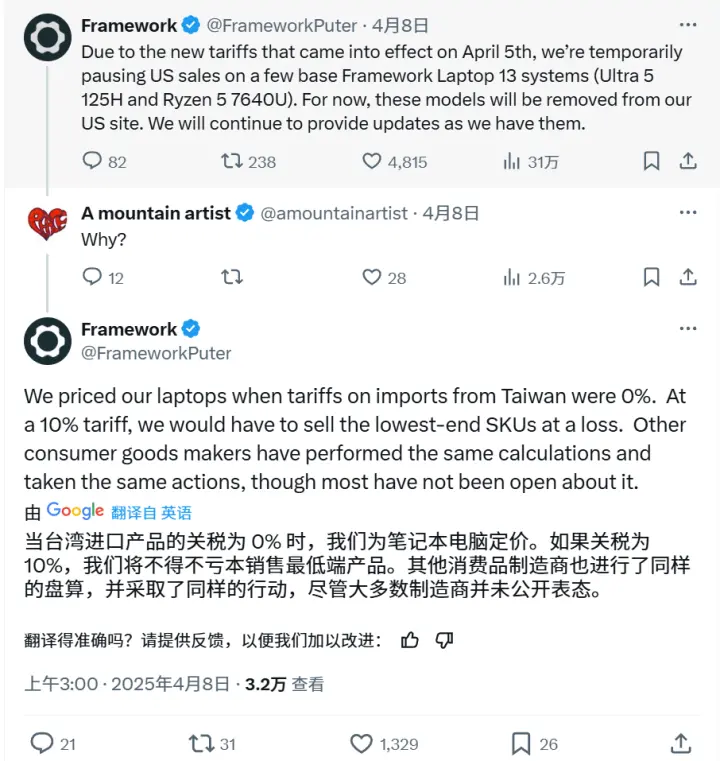Image resolution: width=720 pixels, height=761 pixels.
Task: Bookmark Framework's first post
Action: pos(651,161)
